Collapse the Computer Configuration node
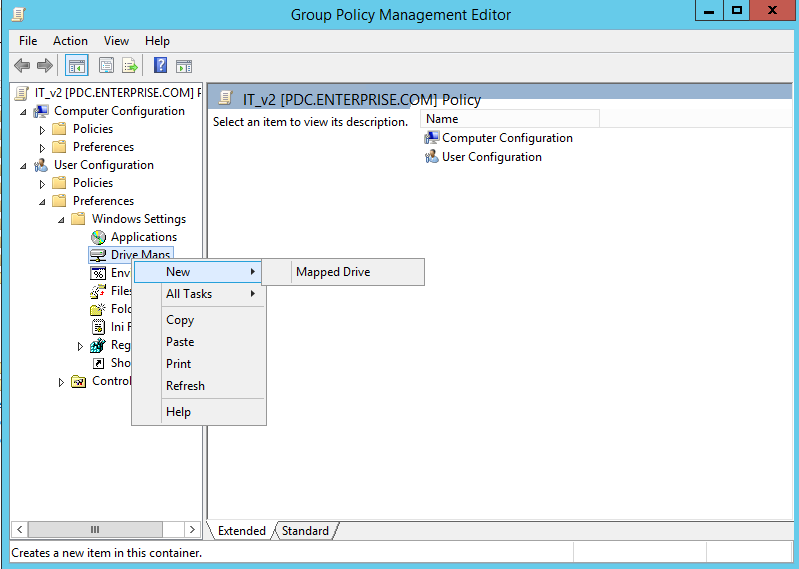 tap(23, 112)
